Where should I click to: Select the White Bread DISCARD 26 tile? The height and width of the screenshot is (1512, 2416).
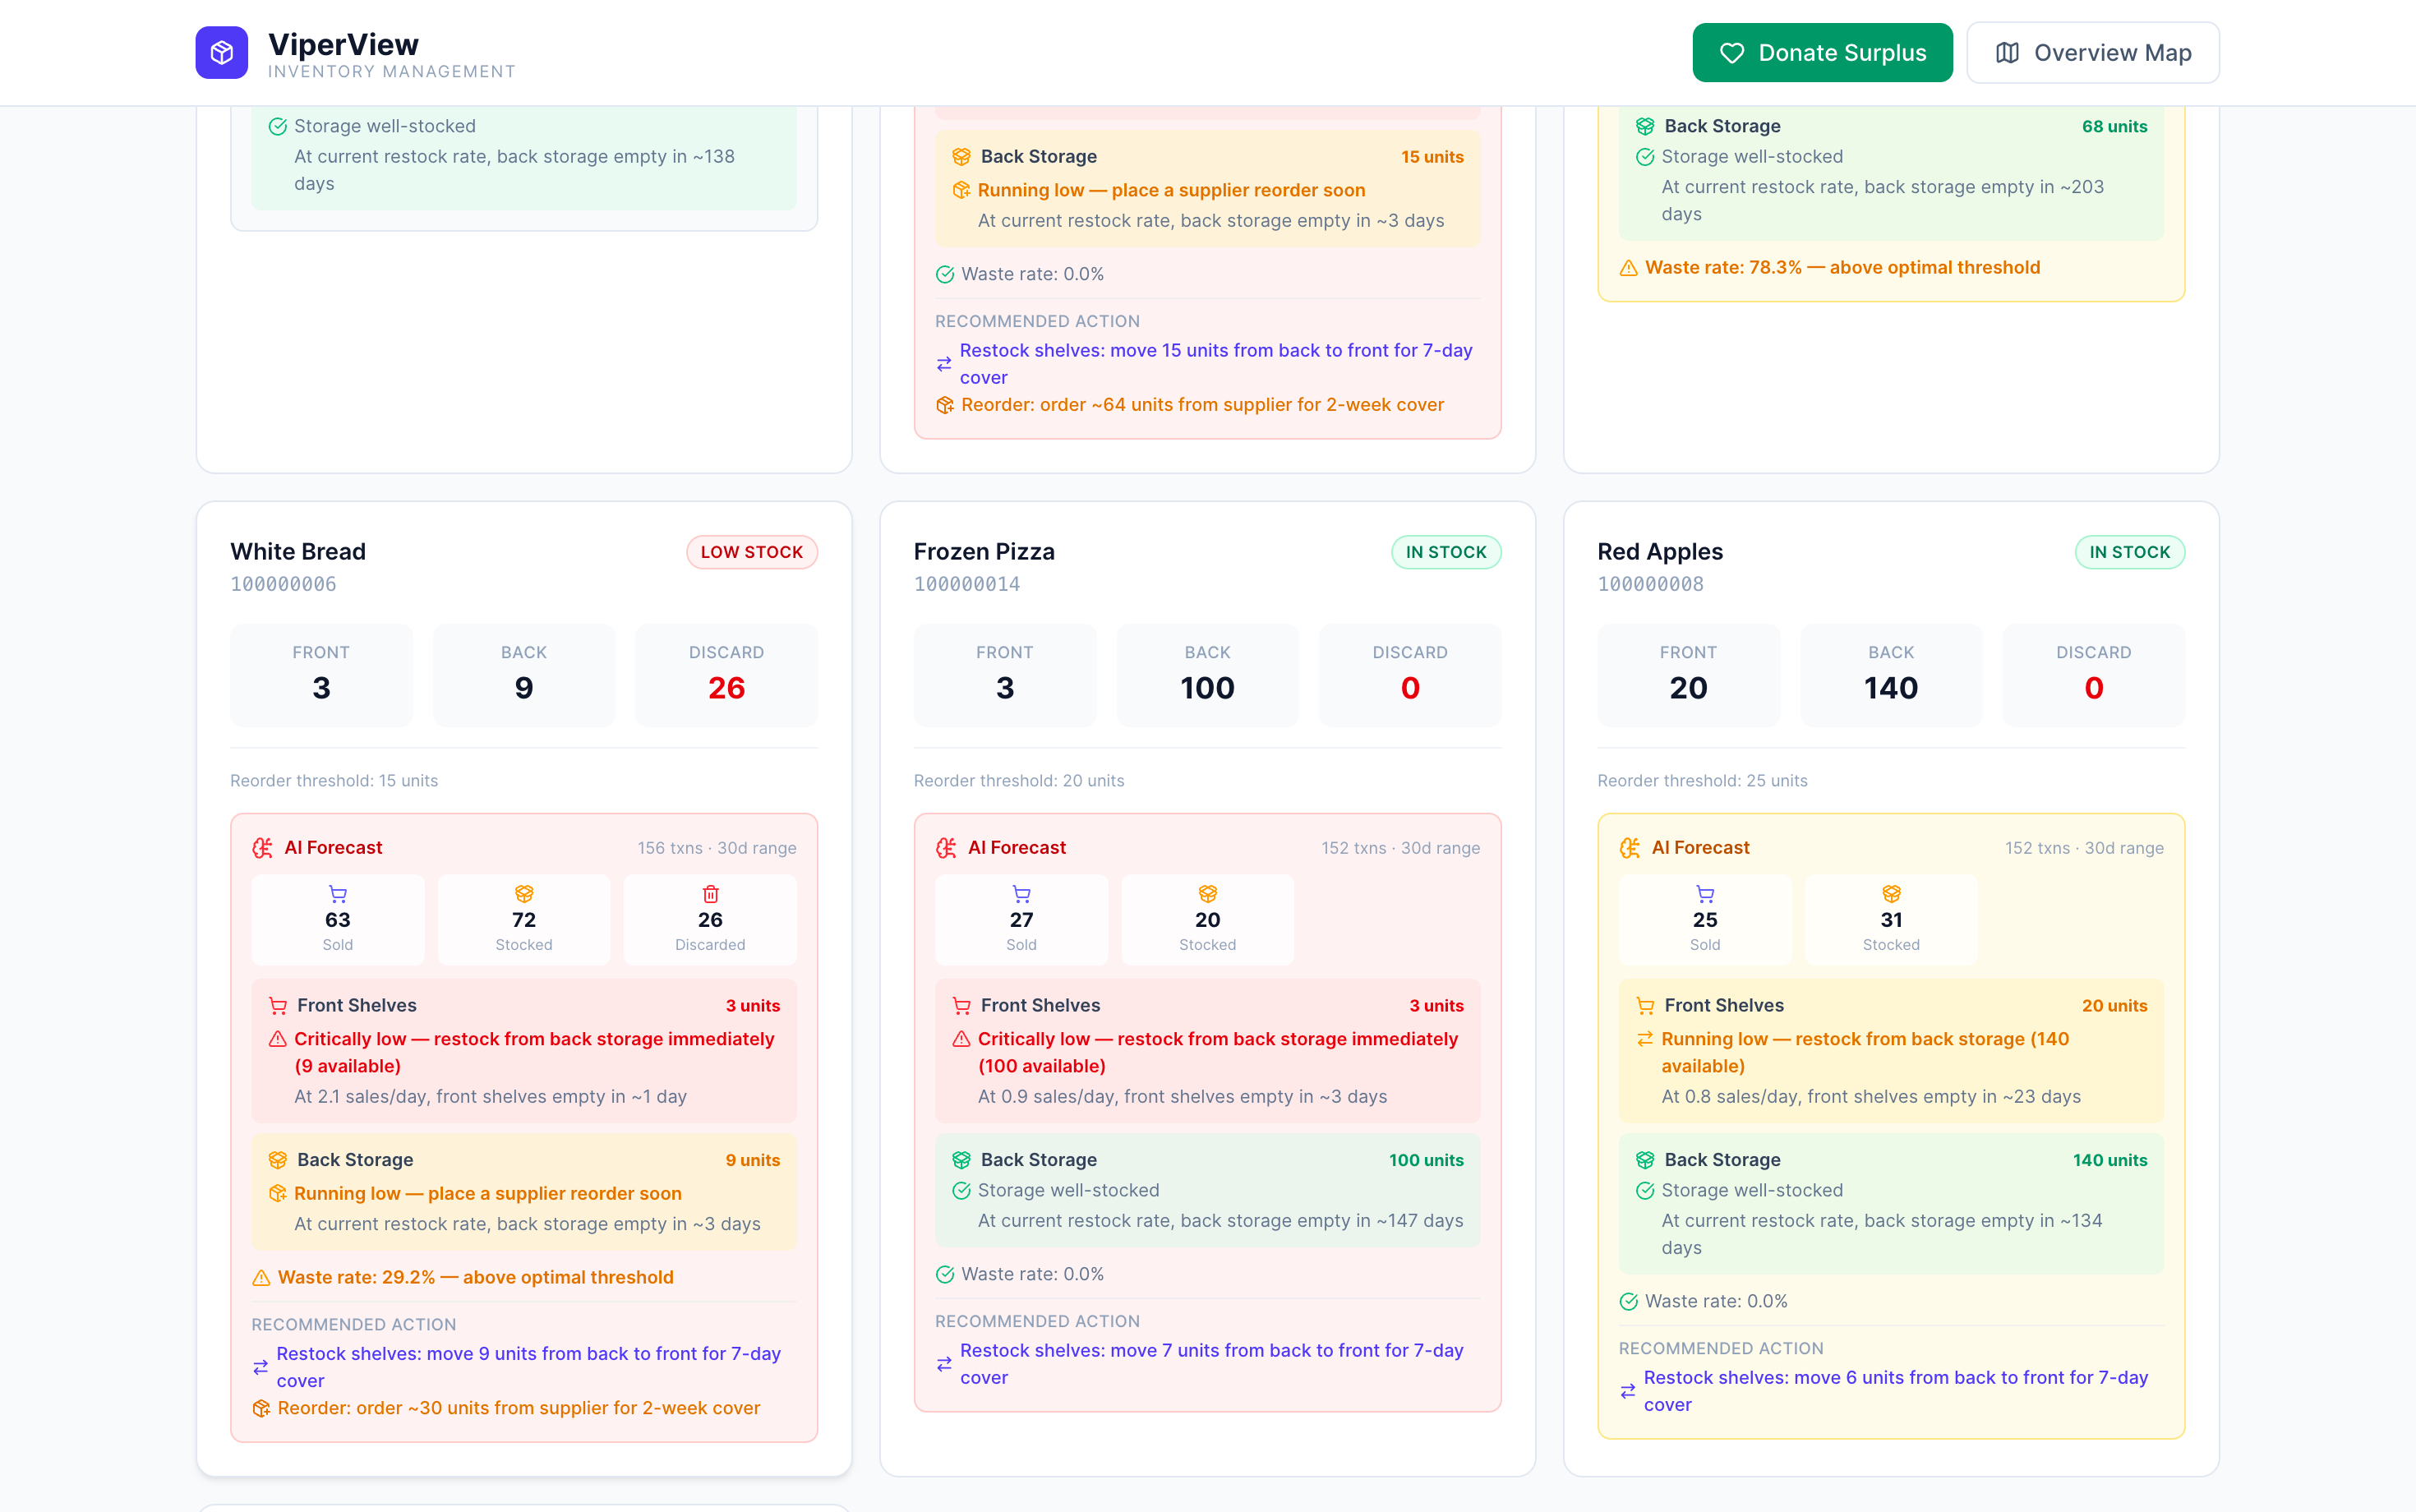tap(726, 674)
